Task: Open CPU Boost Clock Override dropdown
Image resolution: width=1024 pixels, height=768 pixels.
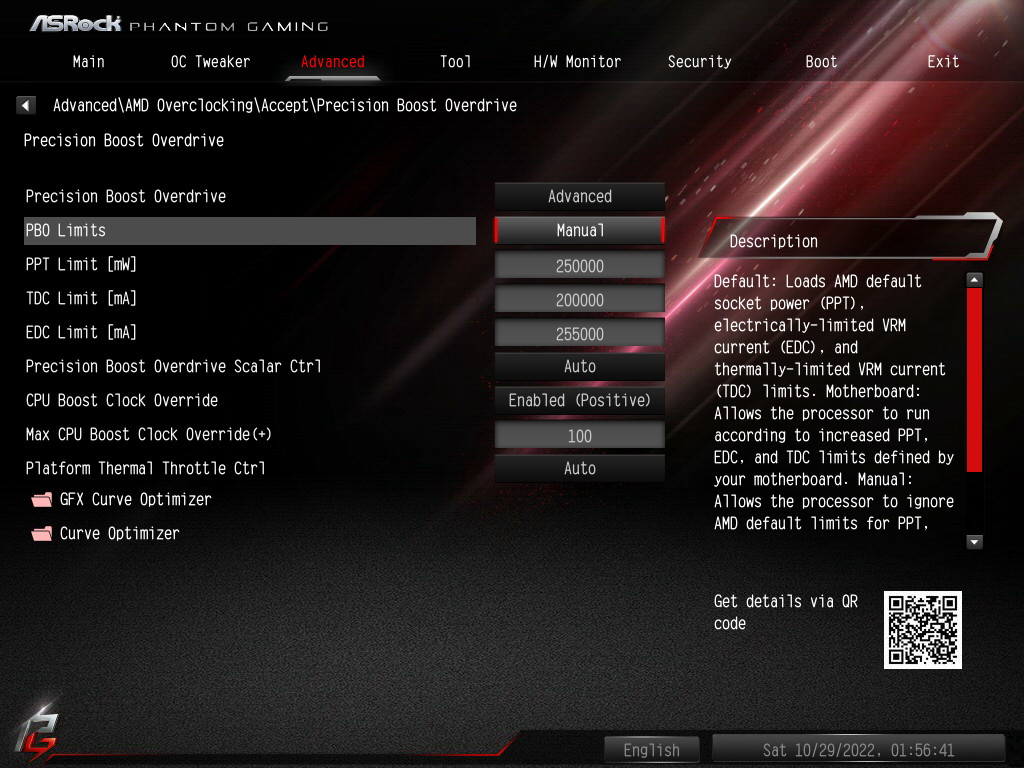Action: [x=580, y=400]
